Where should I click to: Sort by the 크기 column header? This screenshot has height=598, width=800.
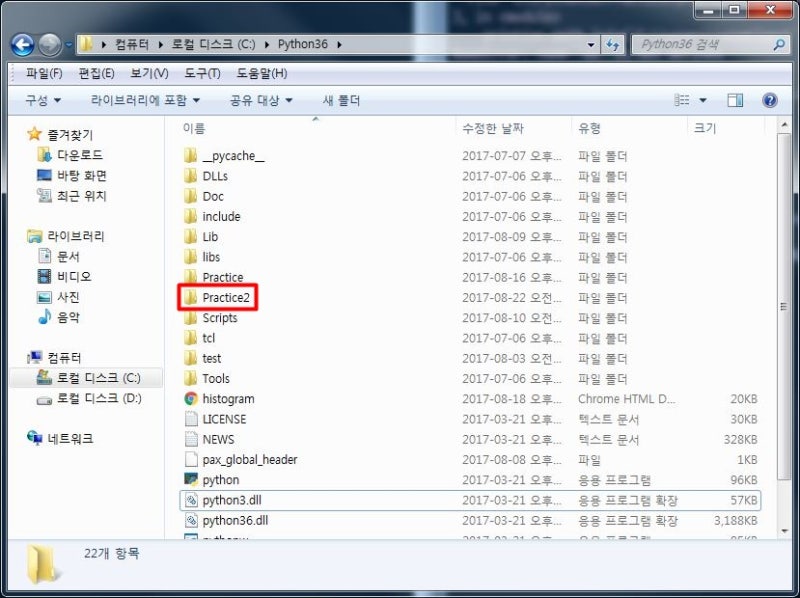point(705,129)
